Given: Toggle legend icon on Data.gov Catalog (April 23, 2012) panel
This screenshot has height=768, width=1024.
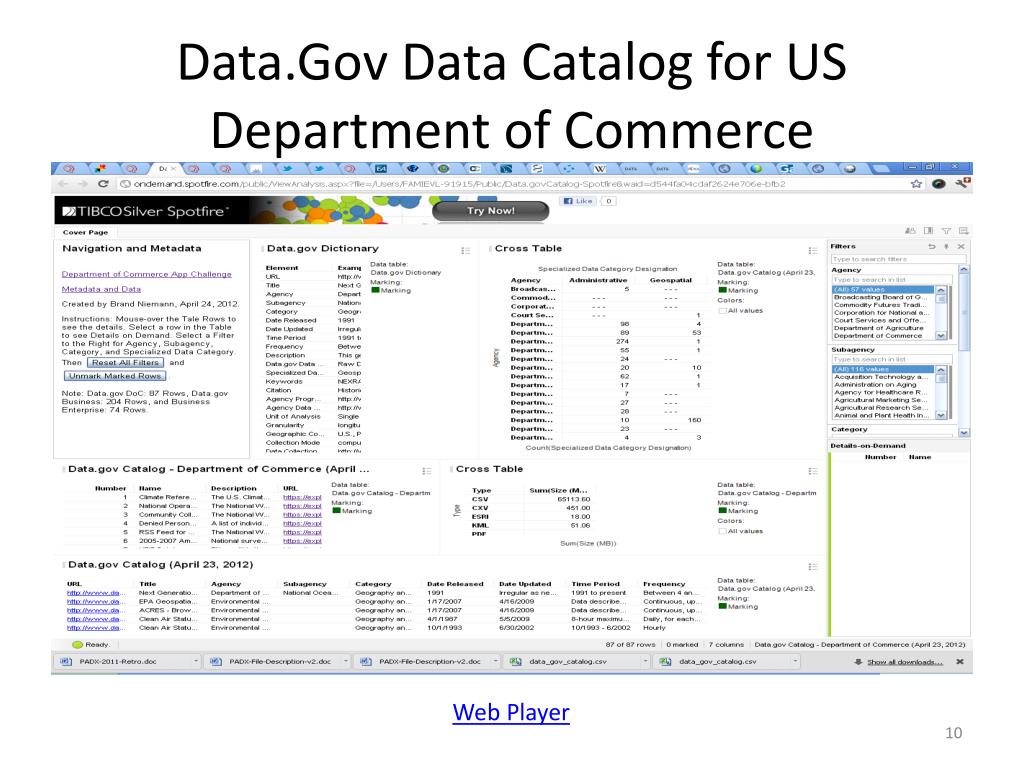Looking at the screenshot, I should point(812,566).
